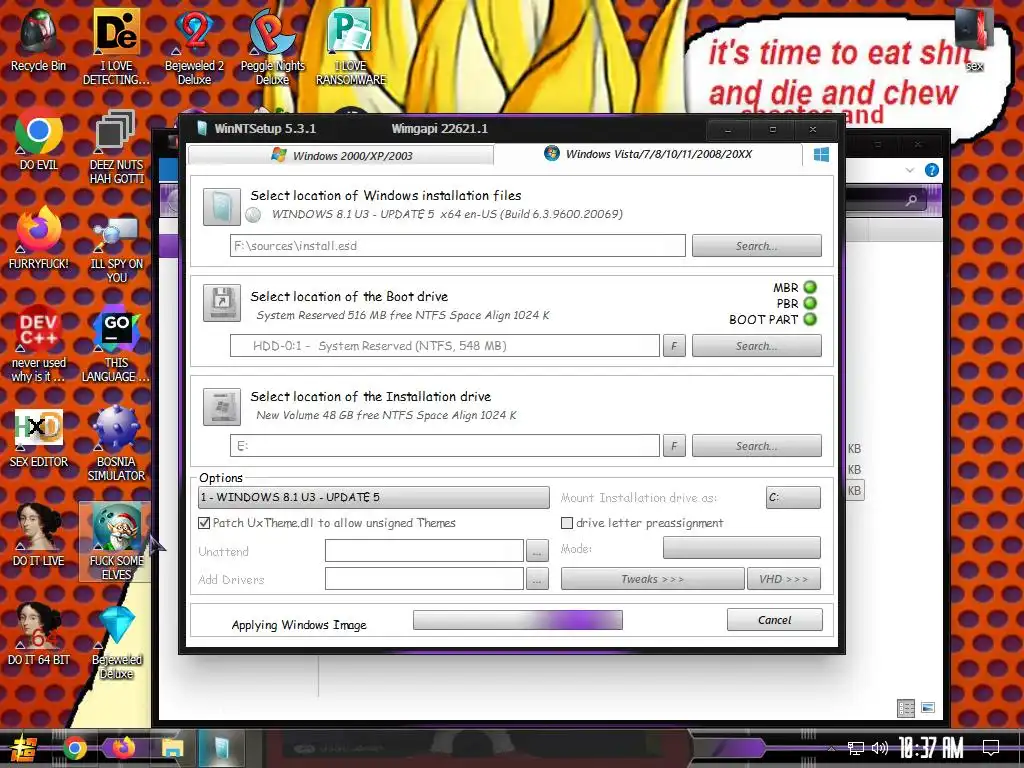Expand the ribbon chevron in background window

click(x=910, y=170)
